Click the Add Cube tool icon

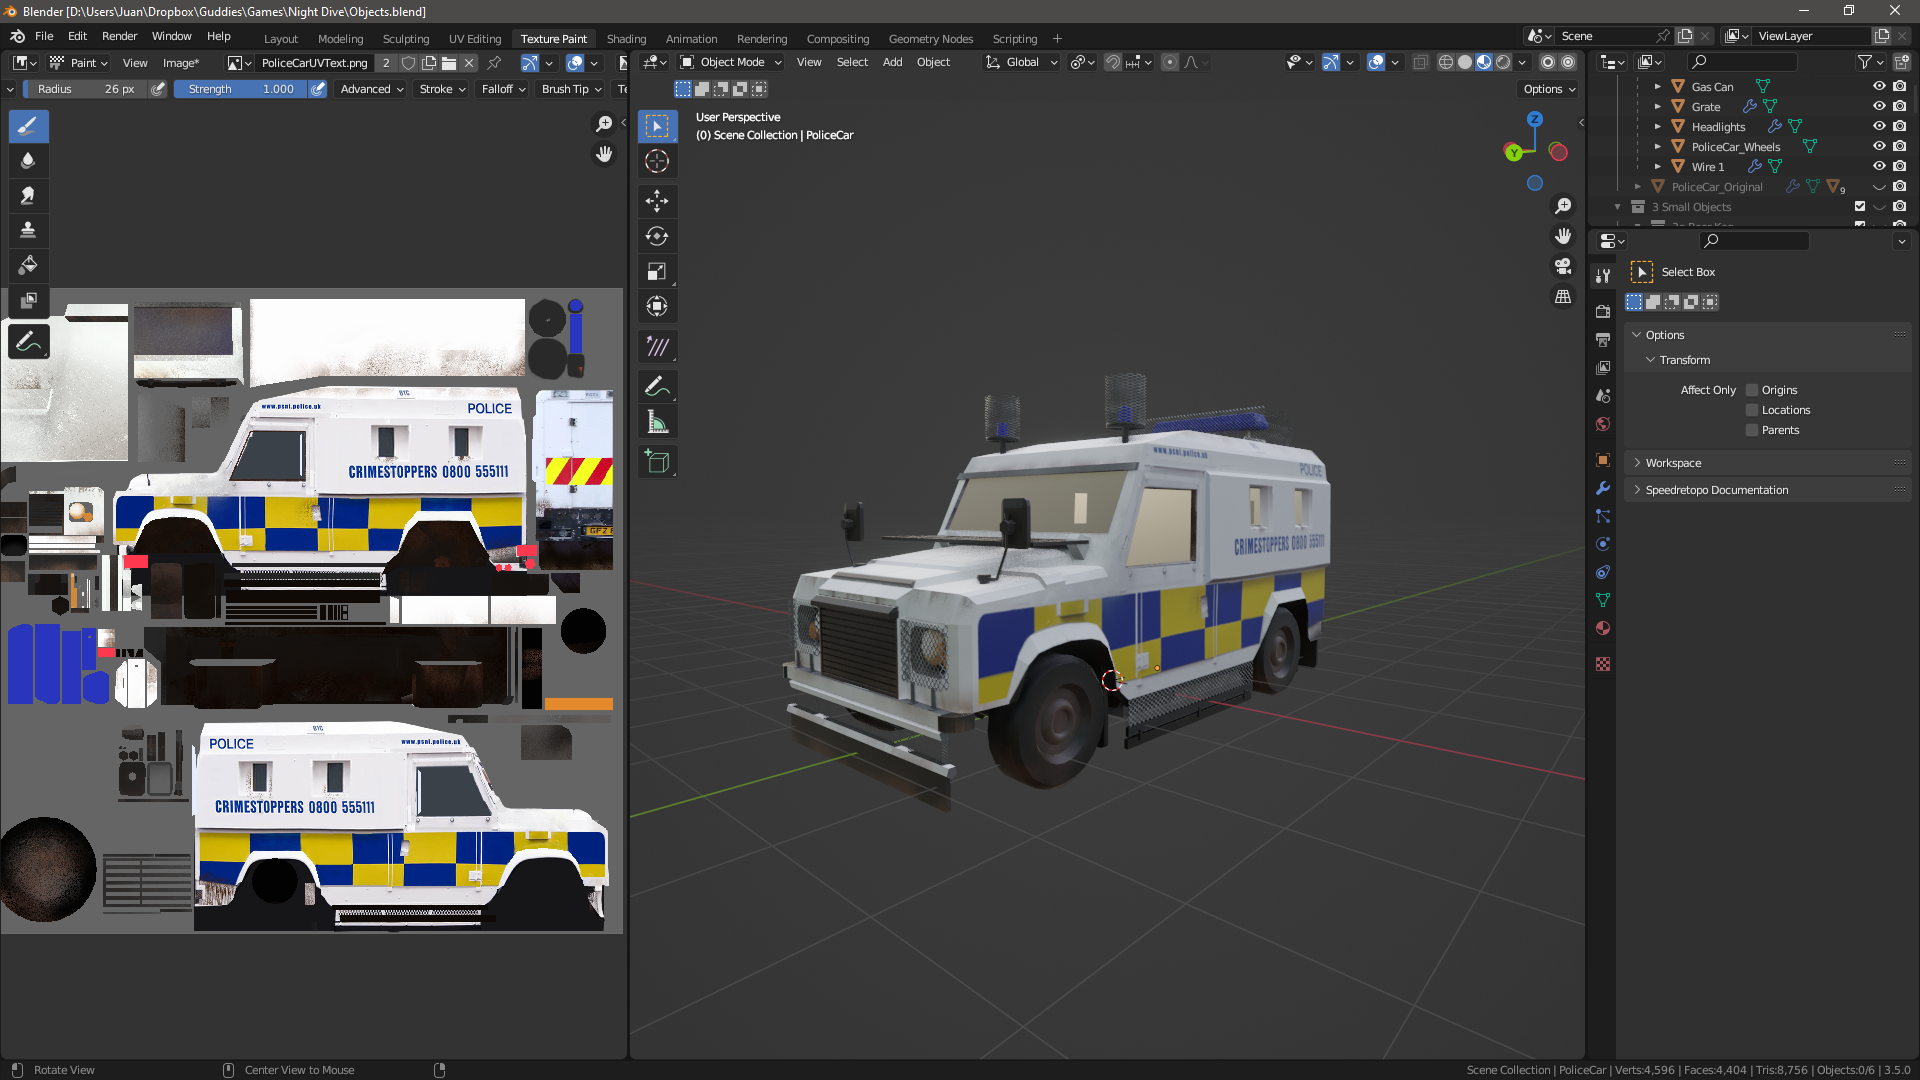pyautogui.click(x=657, y=462)
